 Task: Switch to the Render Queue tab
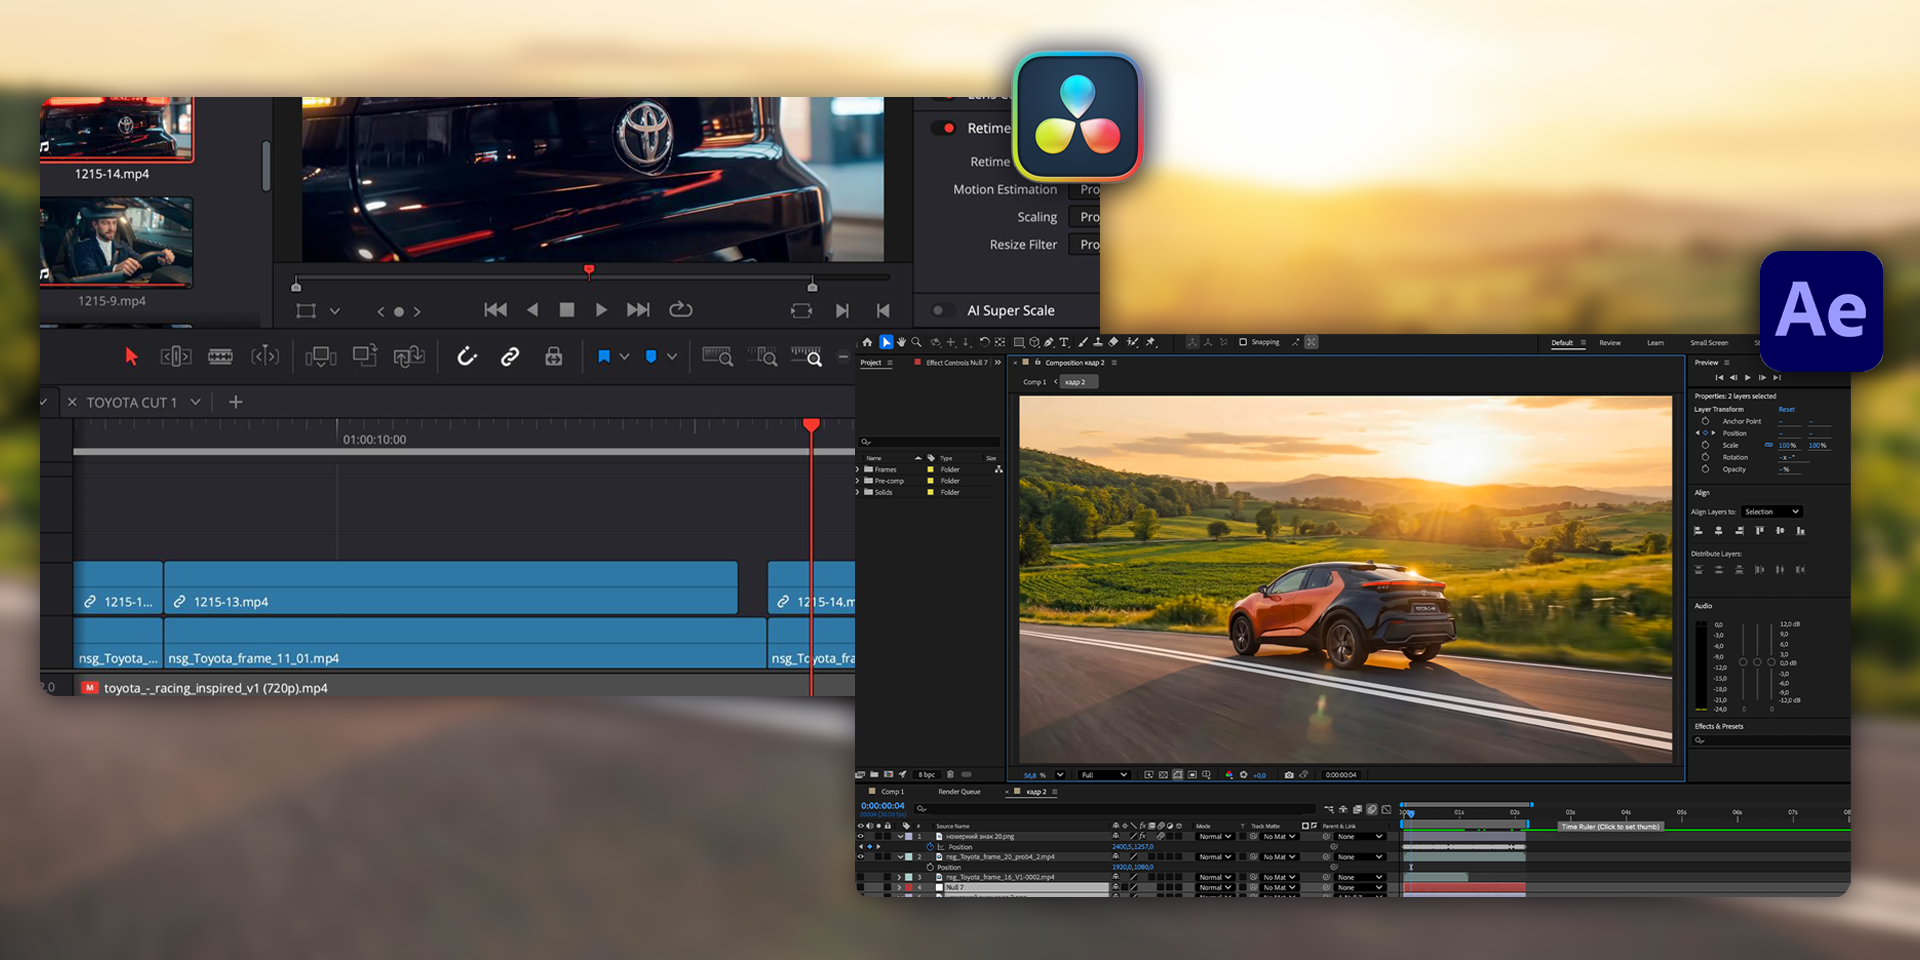pyautogui.click(x=959, y=792)
